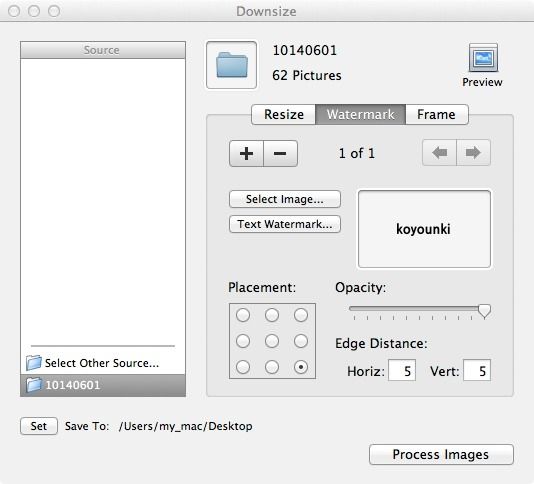Select middle-right watermark placement

point(301,341)
